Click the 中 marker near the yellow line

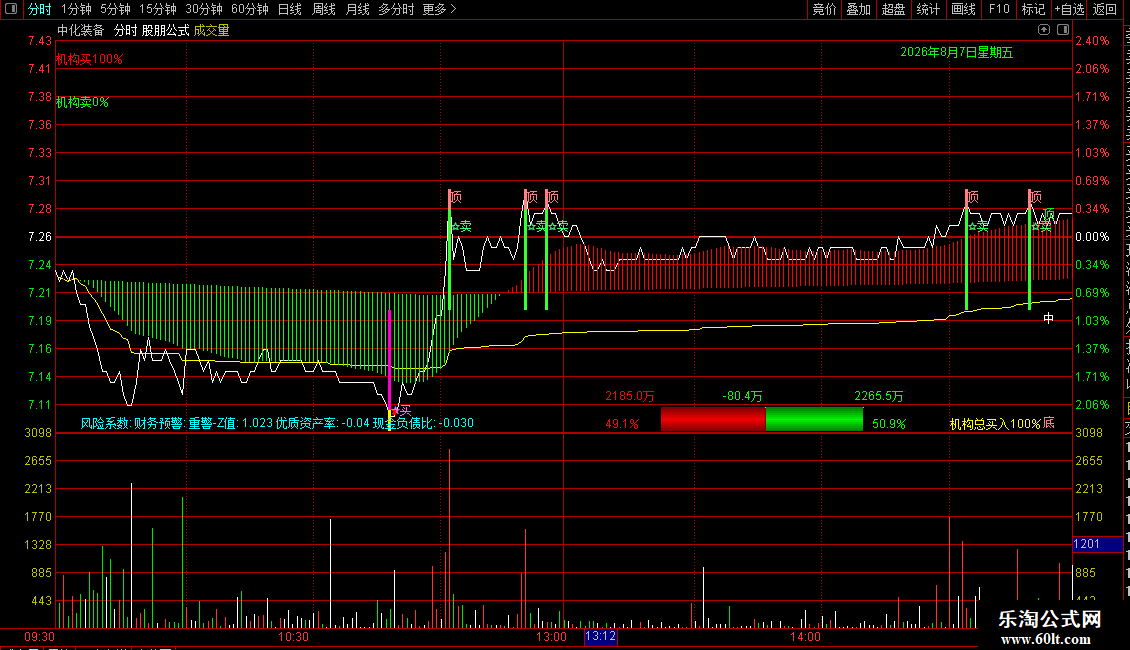(1049, 318)
